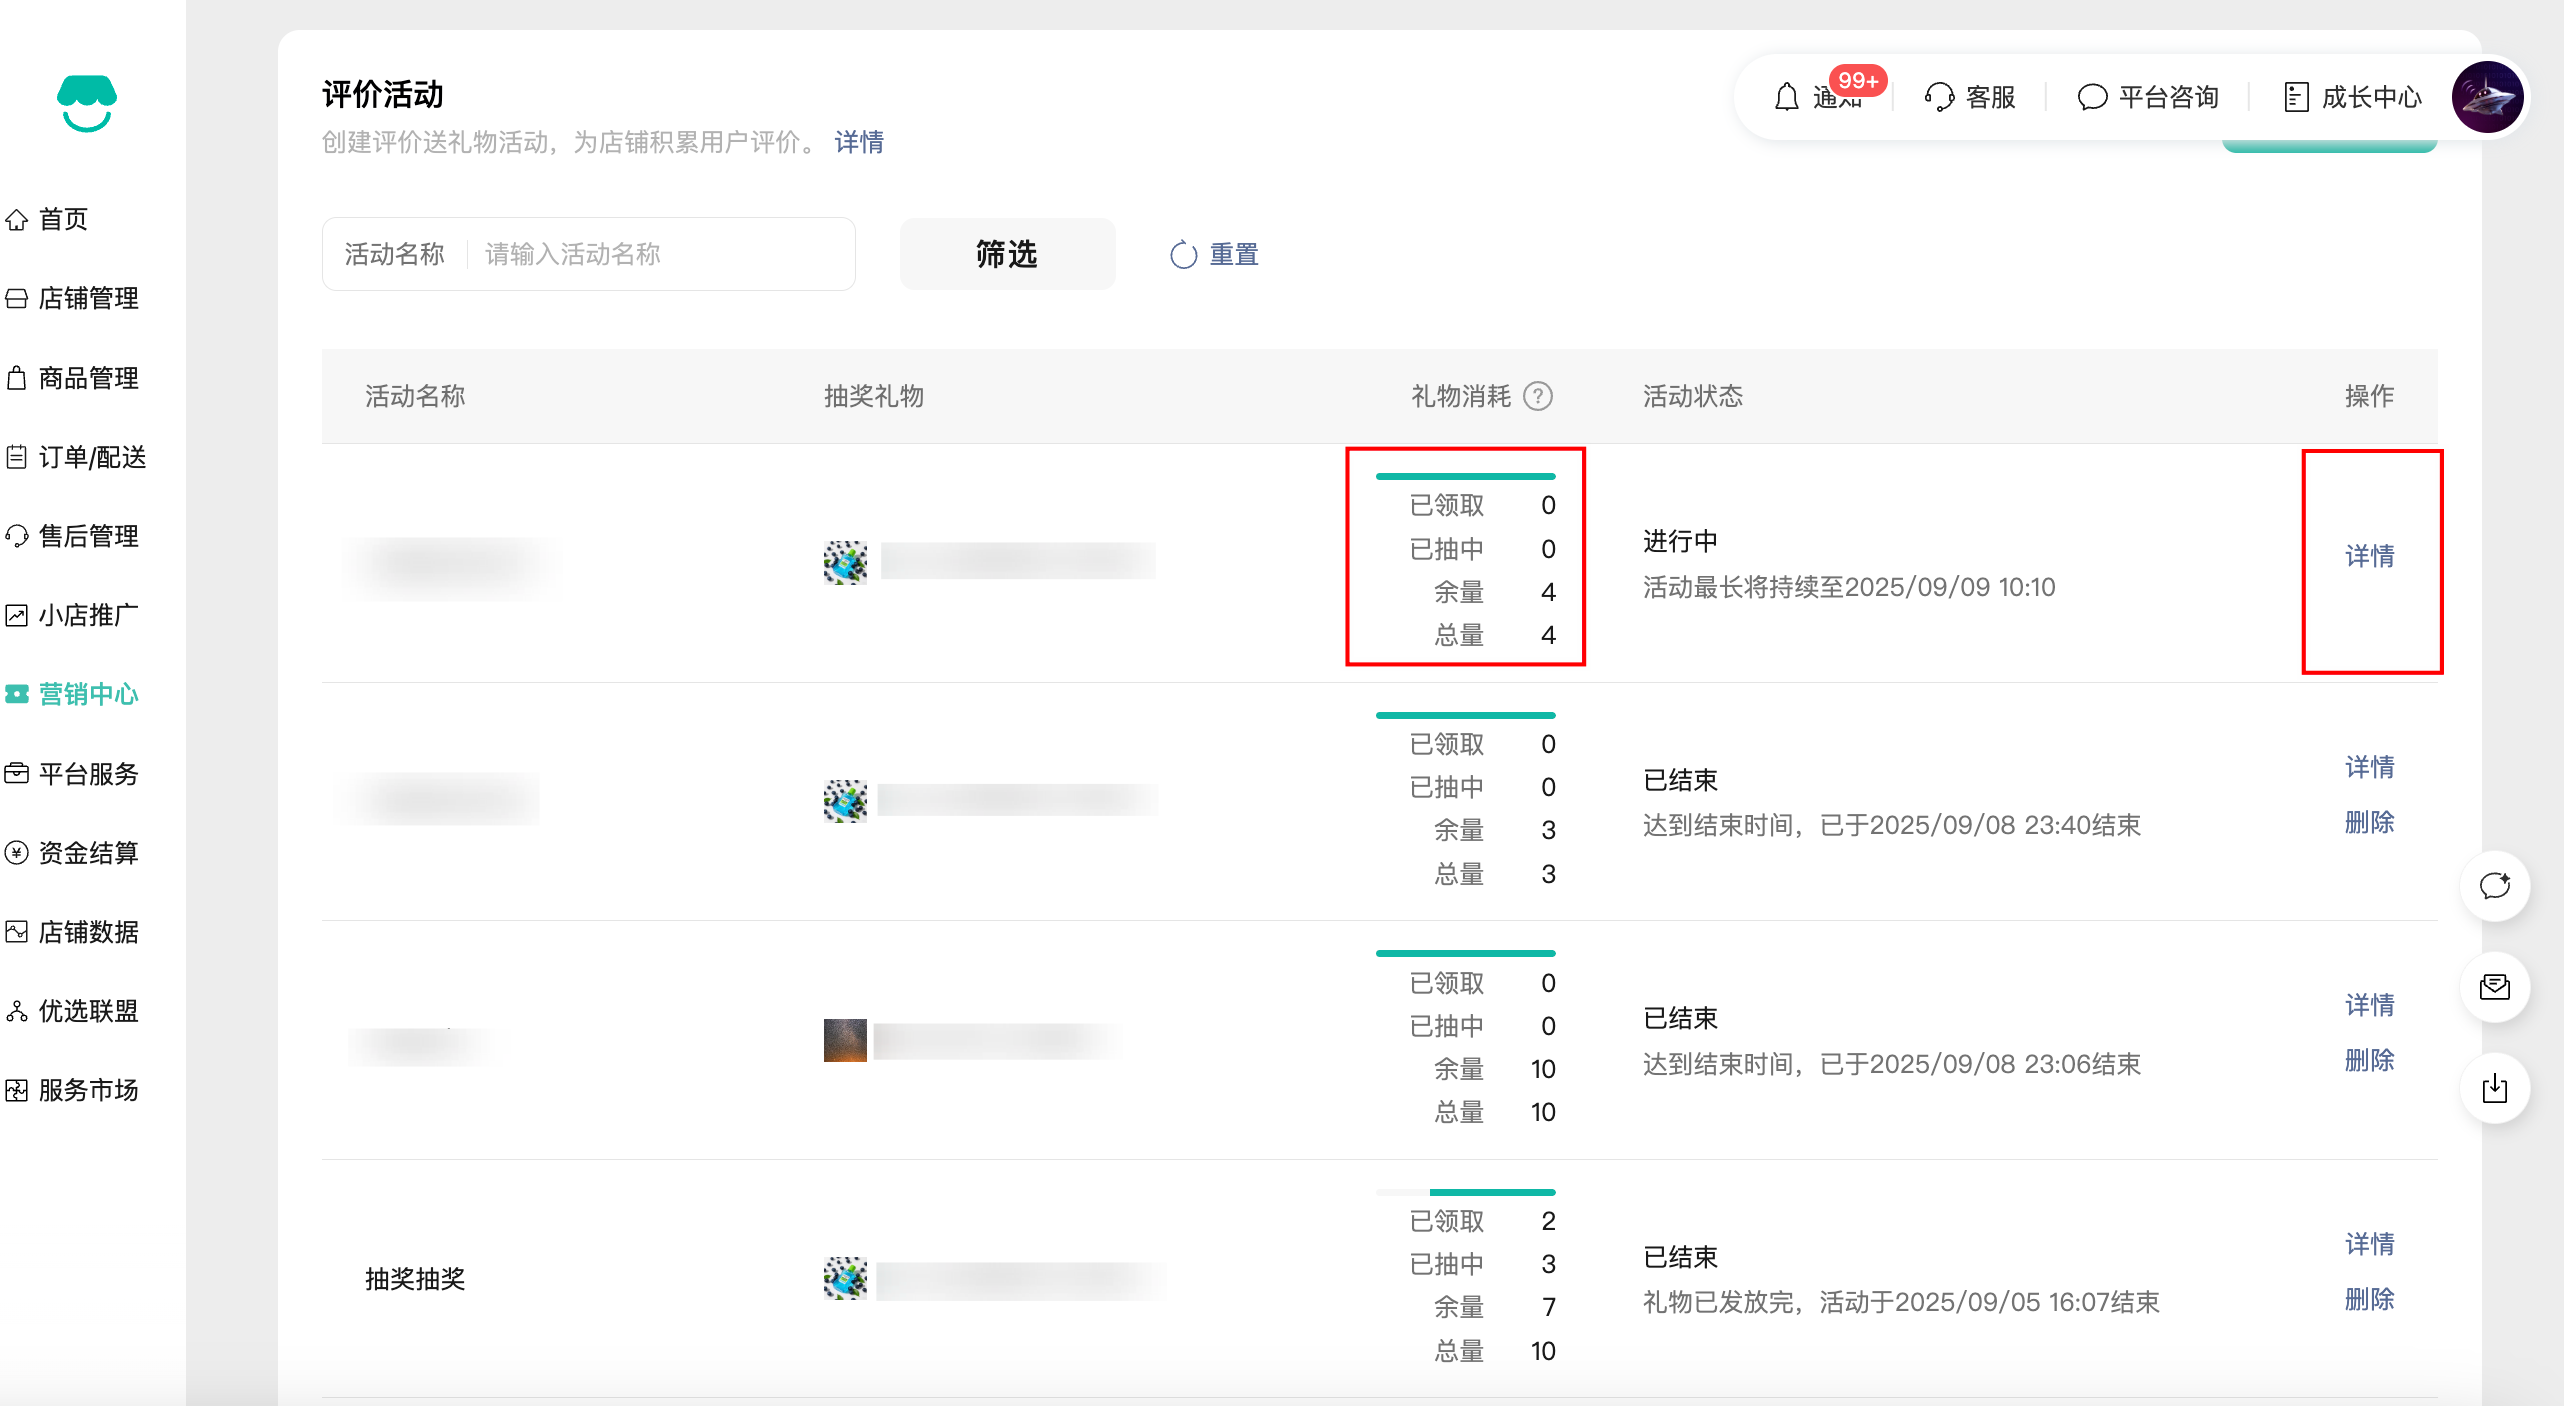Image resolution: width=2564 pixels, height=1406 pixels.
Task: Click the floating chat assistant icon
Action: click(2495, 886)
